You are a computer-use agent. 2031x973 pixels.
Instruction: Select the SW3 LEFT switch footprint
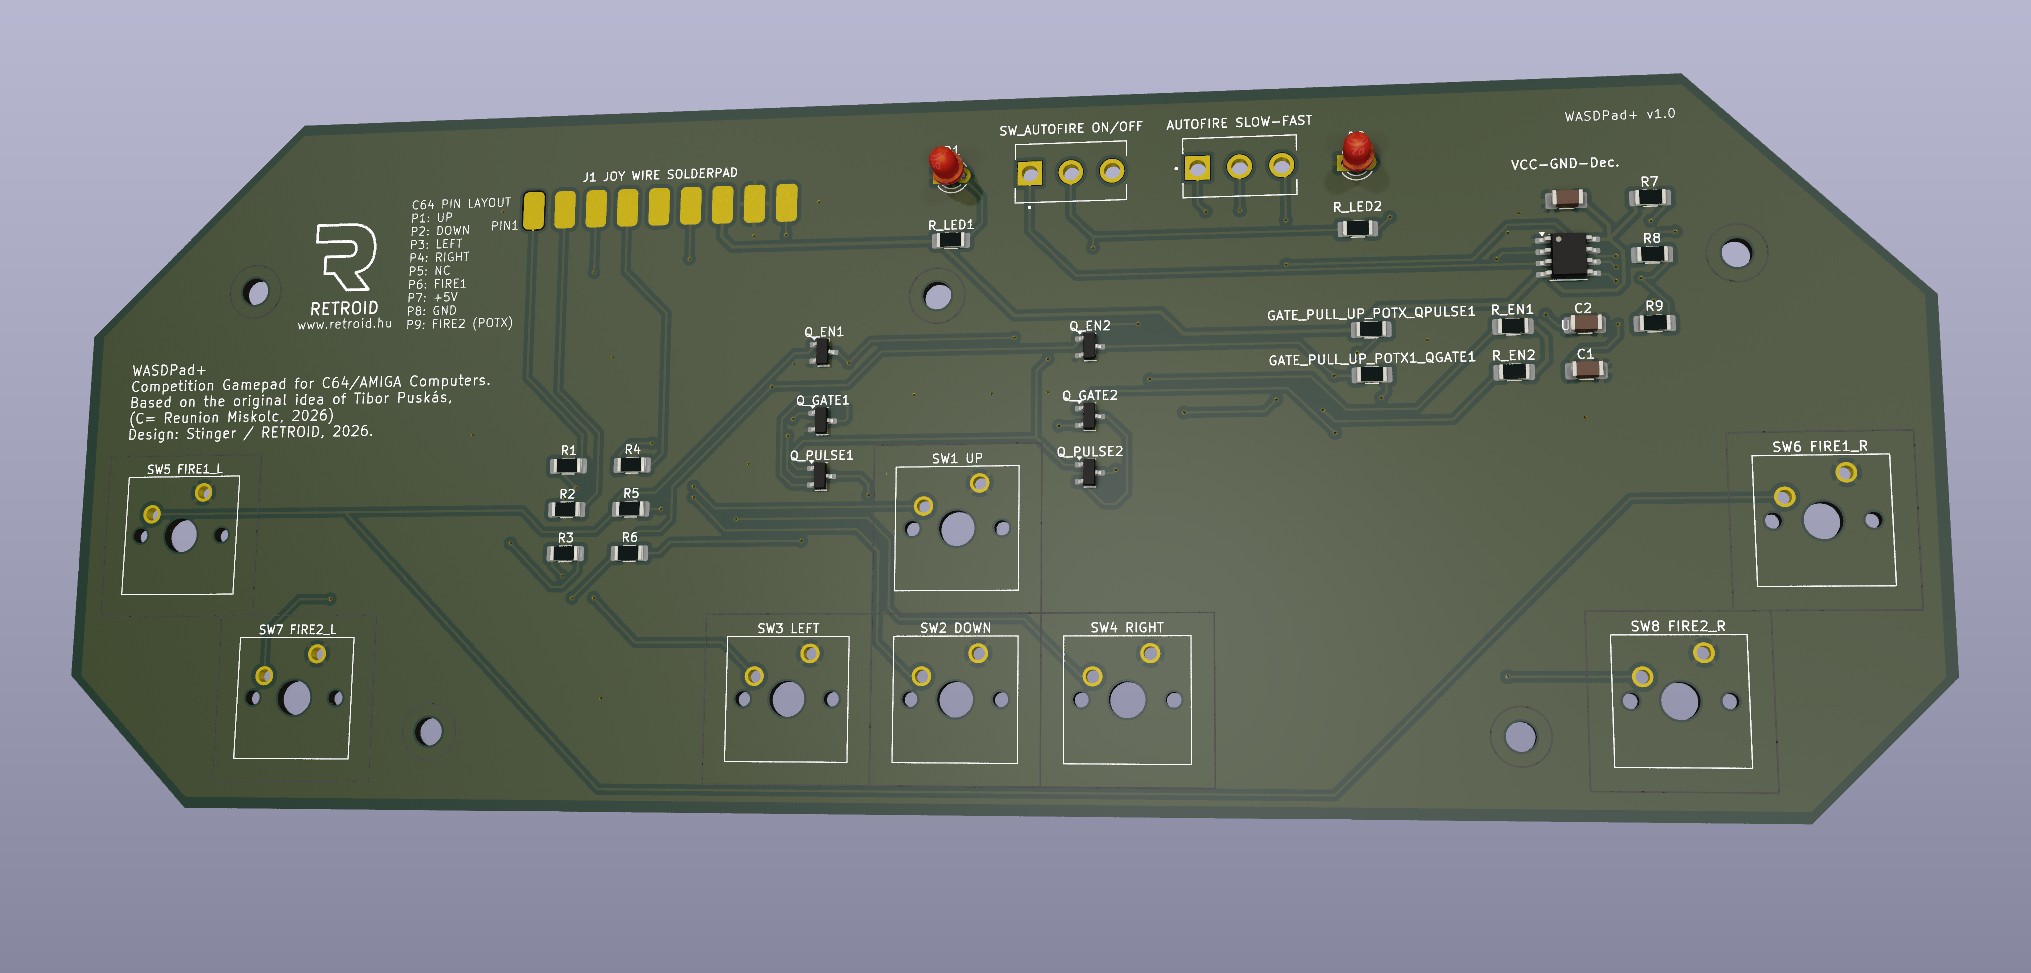coord(787,699)
